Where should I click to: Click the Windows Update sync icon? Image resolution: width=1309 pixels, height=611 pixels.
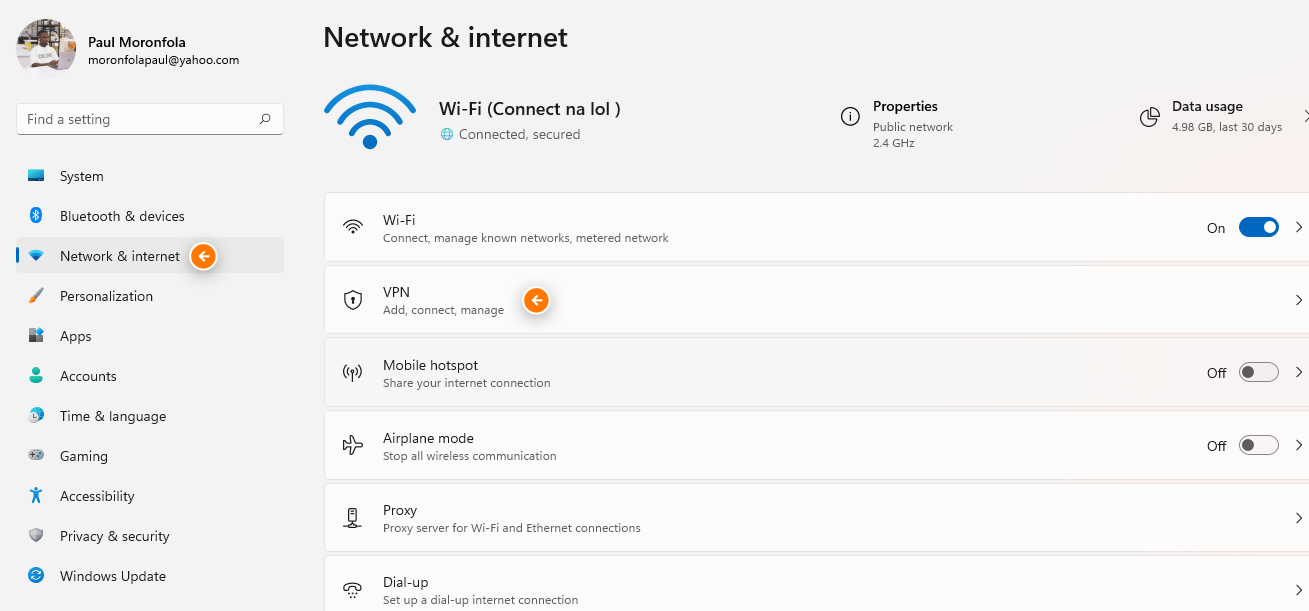point(36,576)
